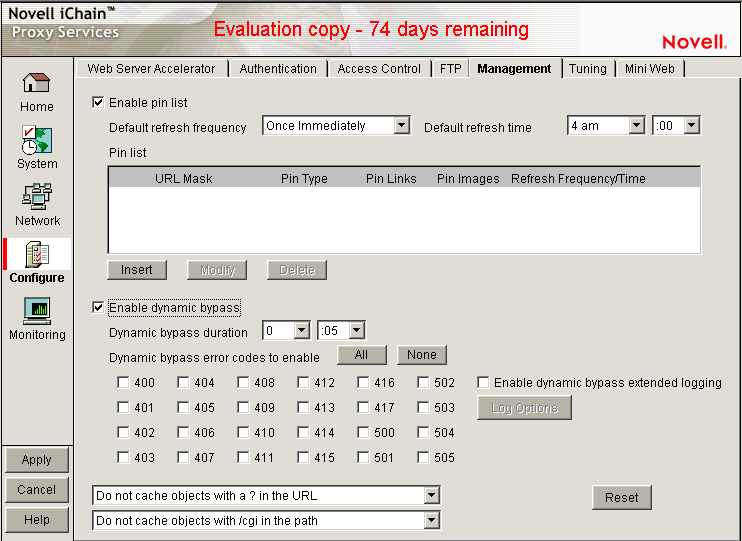Check error code 404

pyautogui.click(x=183, y=382)
